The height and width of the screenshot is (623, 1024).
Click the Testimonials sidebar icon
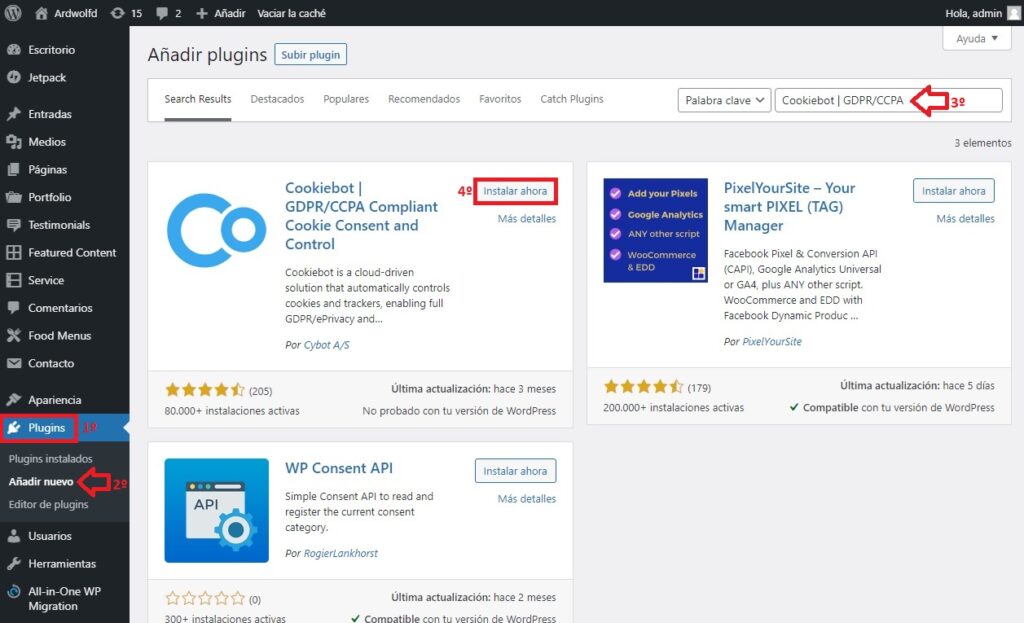pyautogui.click(x=14, y=225)
